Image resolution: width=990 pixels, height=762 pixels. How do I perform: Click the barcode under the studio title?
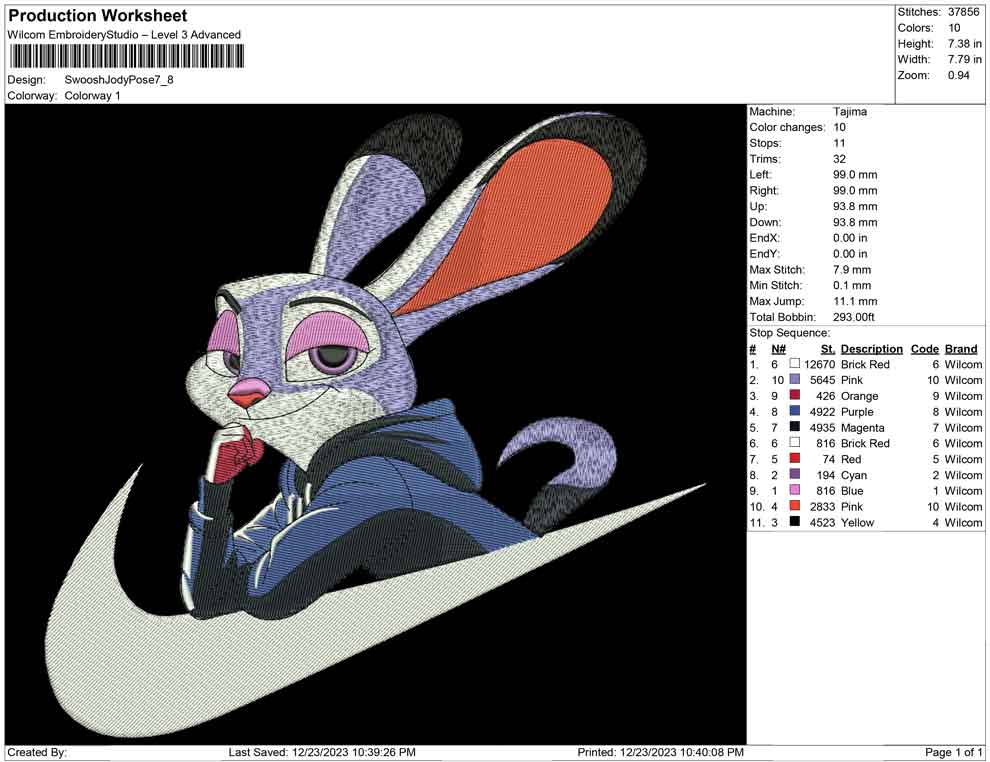(x=126, y=57)
